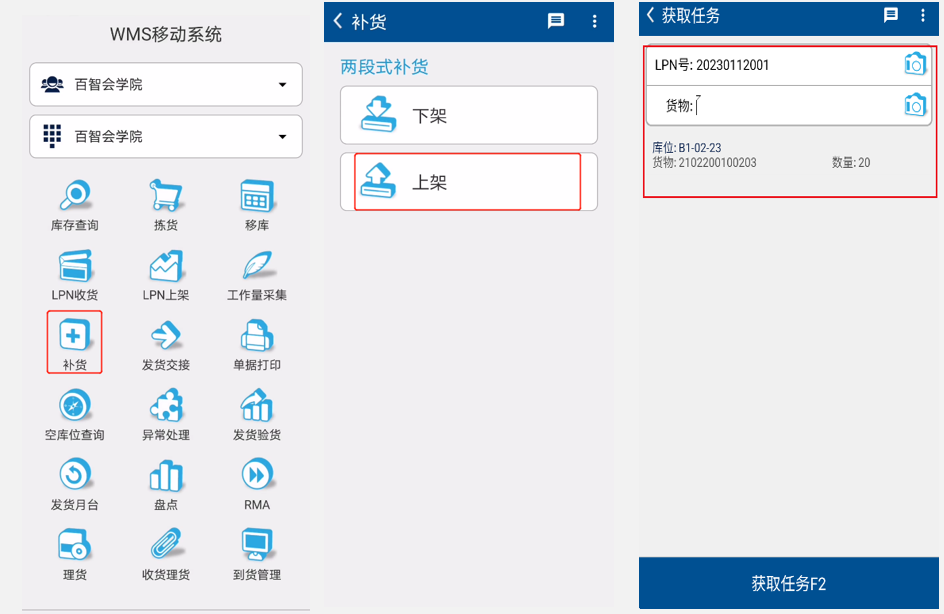Viewport: 944px width, 614px height.
Task: Open the 移库 move location icon
Action: click(257, 196)
